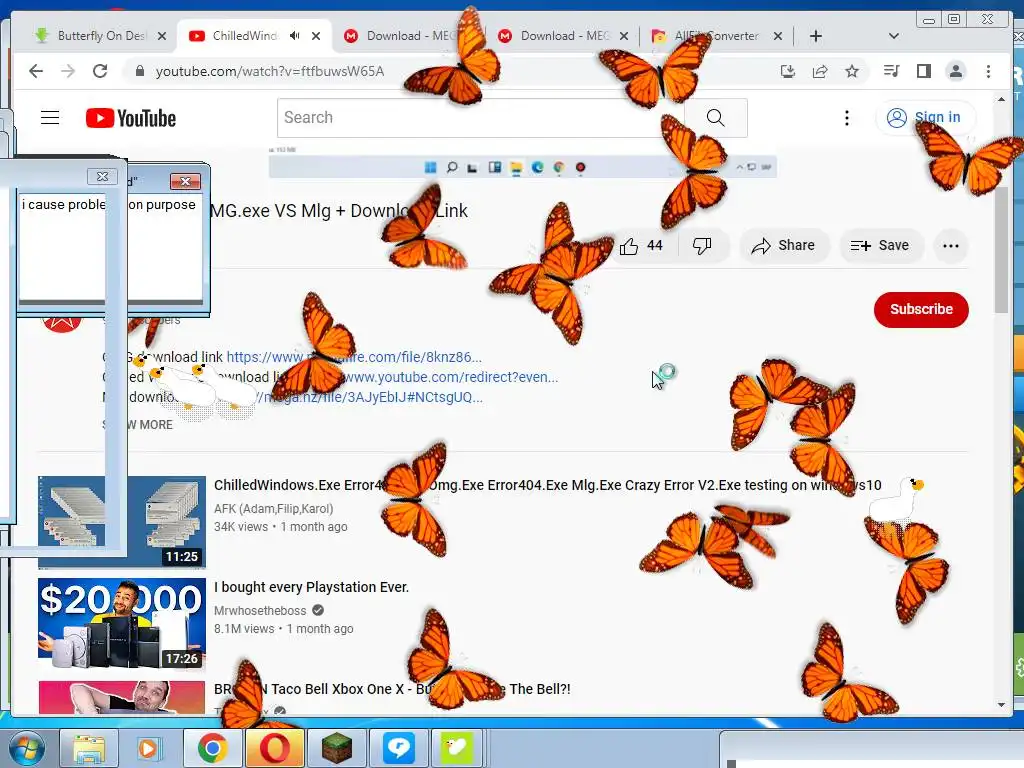The width and height of the screenshot is (1024, 768).
Task: Click the page vertical scrollbar thumb
Action: coord(1001,248)
